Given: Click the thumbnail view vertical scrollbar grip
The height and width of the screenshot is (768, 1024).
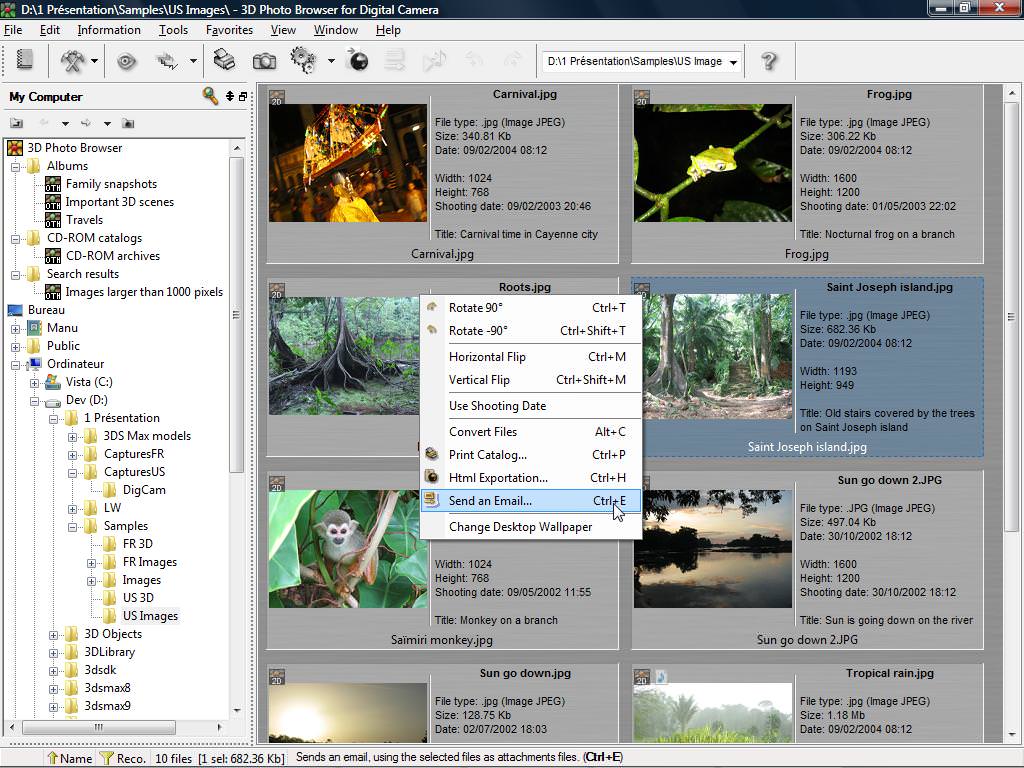Looking at the screenshot, I should (x=1011, y=317).
